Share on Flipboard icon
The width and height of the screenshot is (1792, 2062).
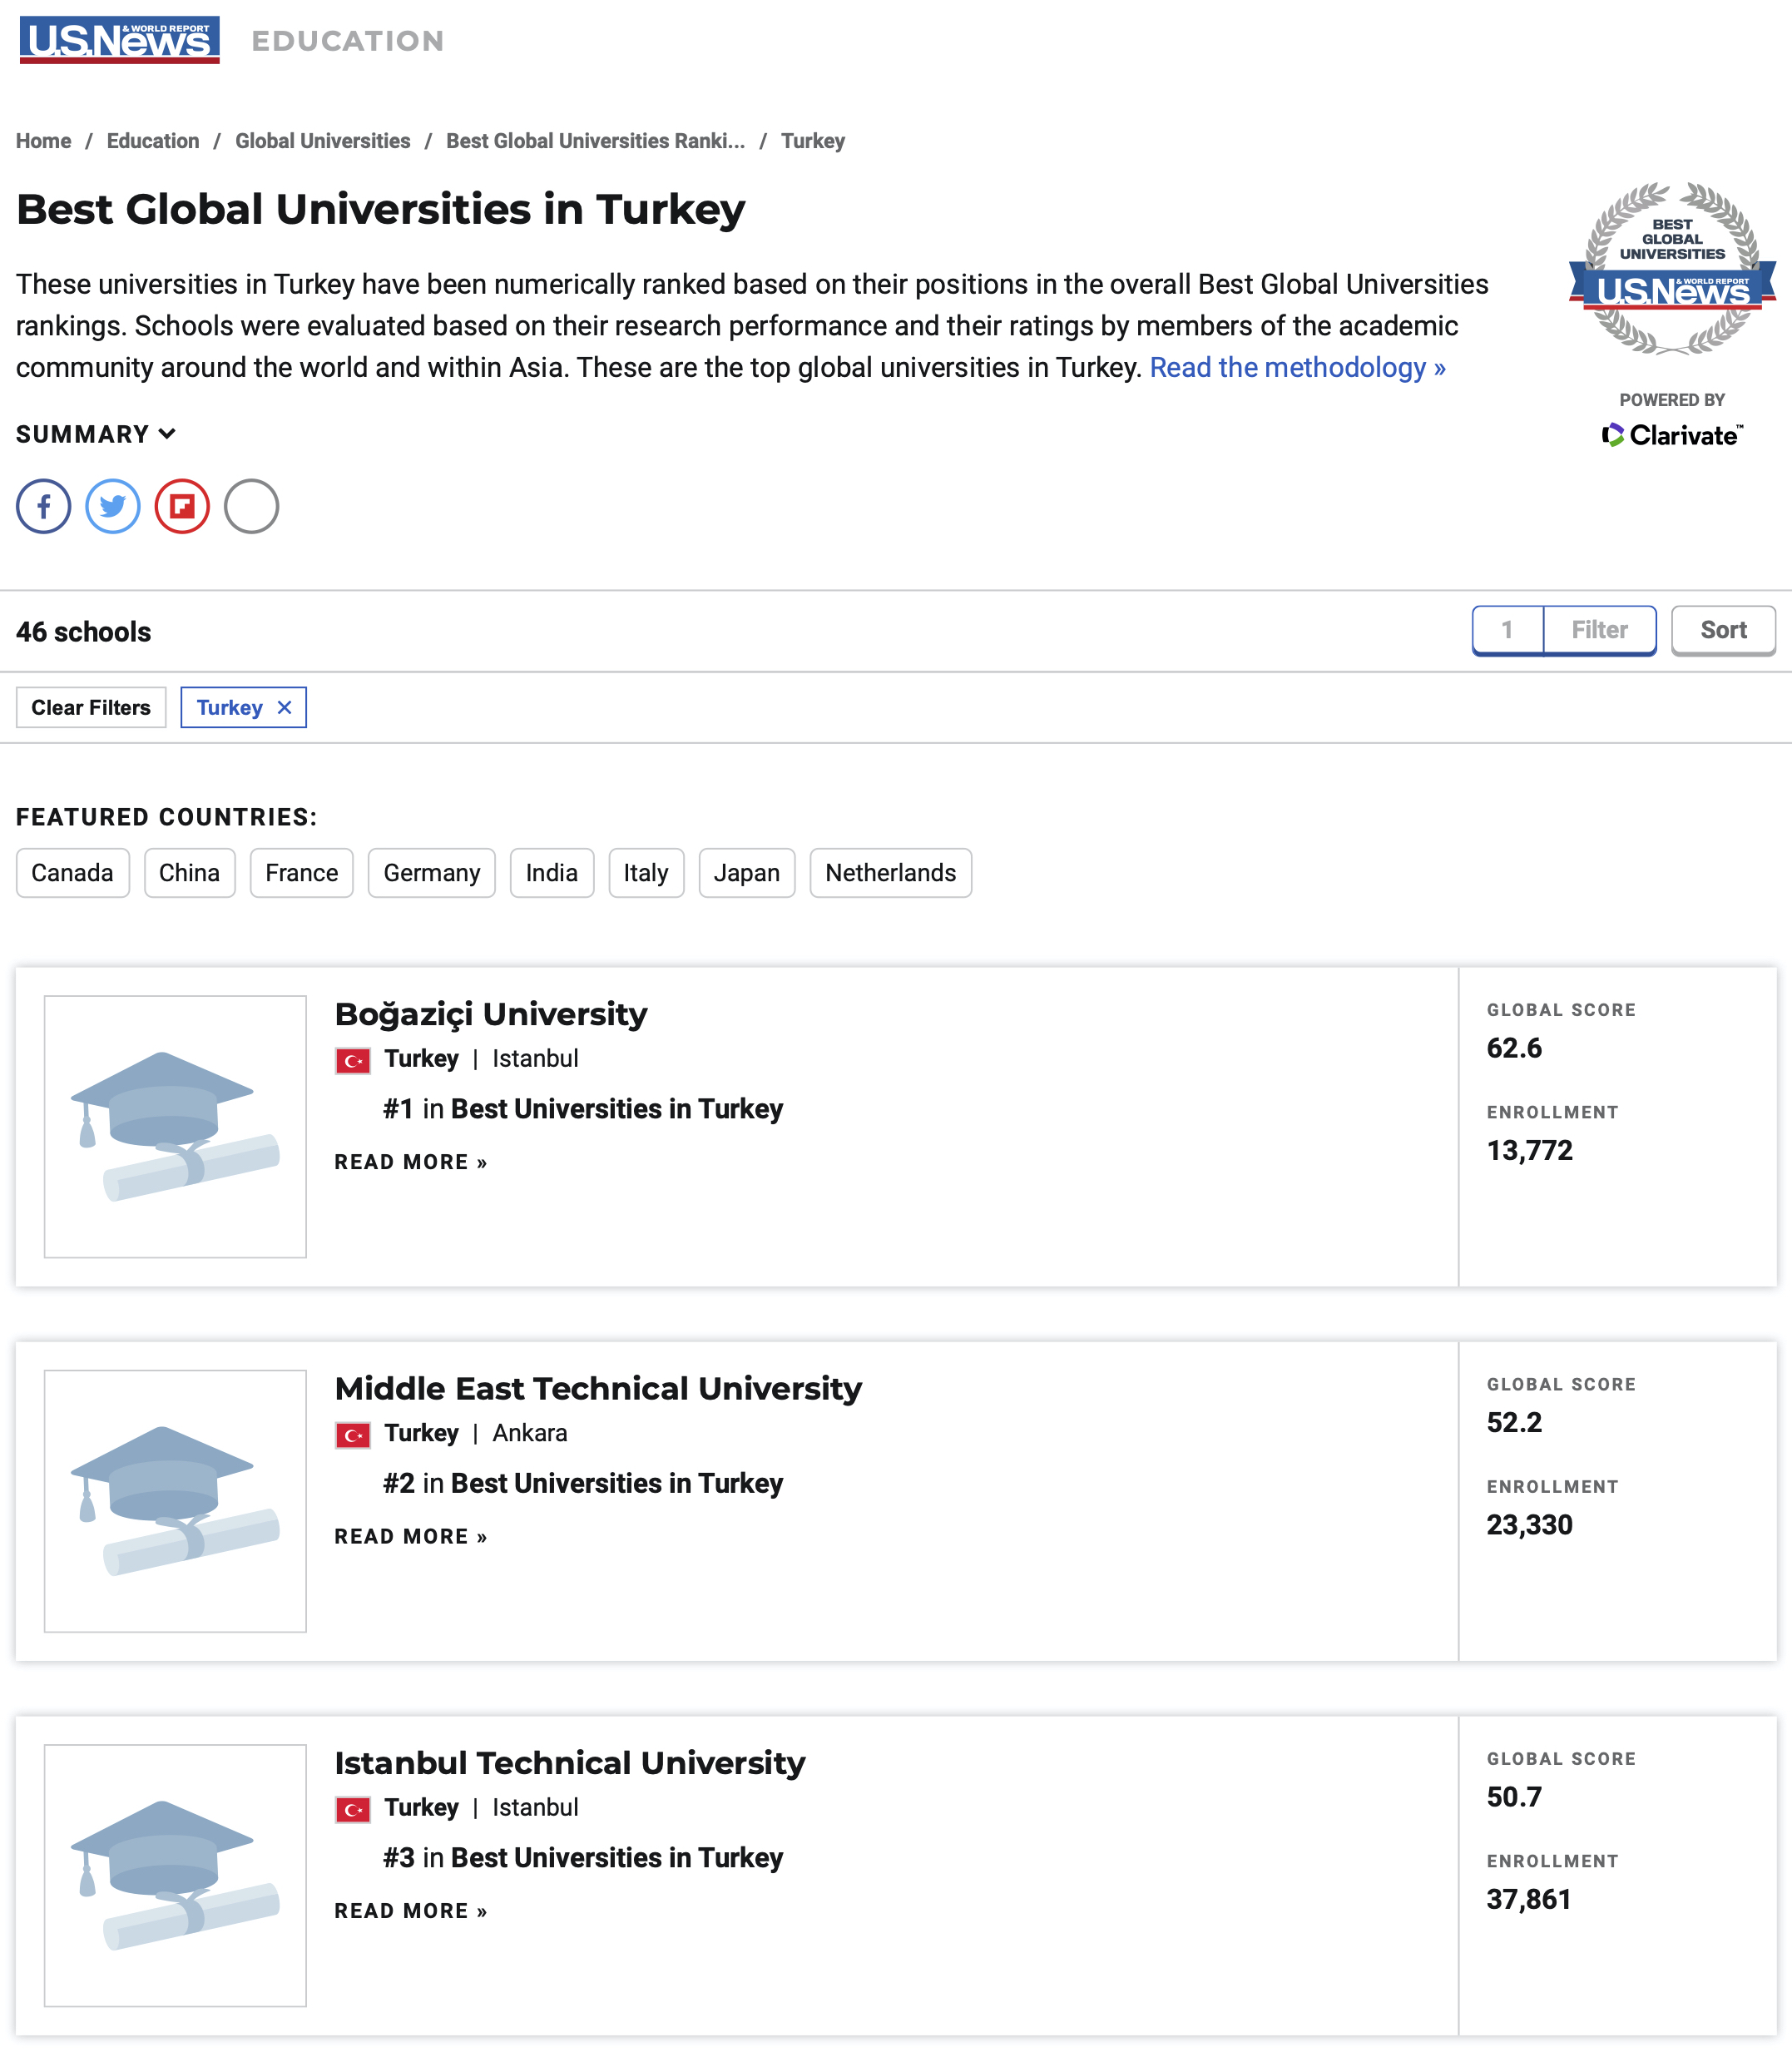click(x=182, y=506)
